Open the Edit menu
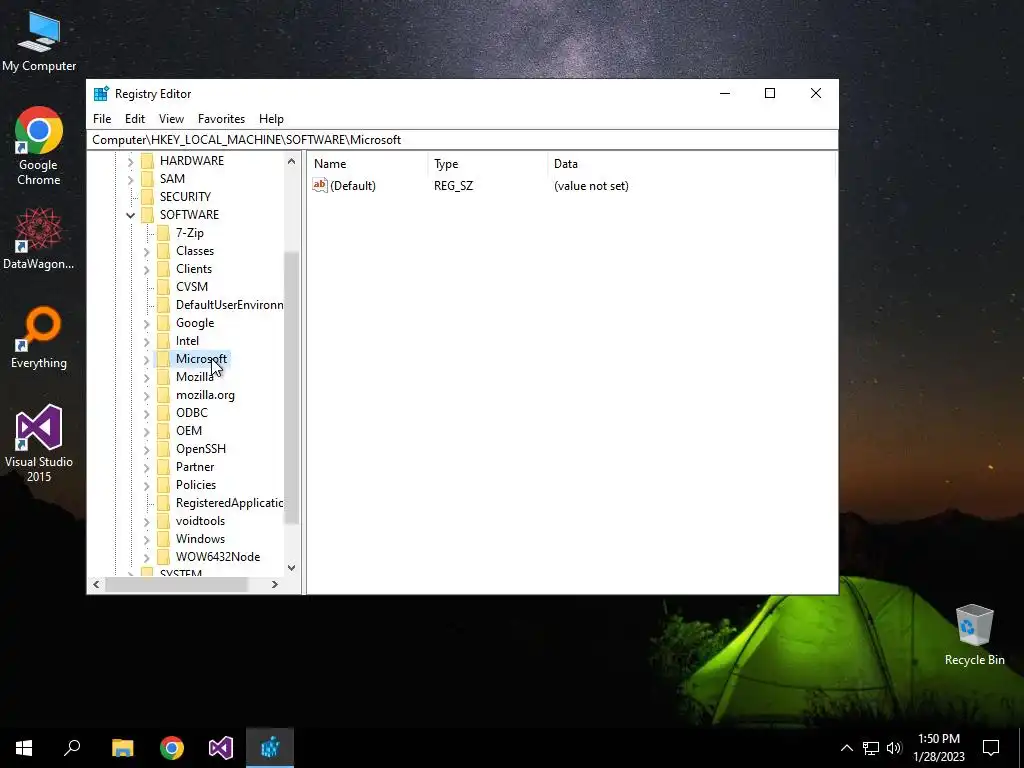This screenshot has height=768, width=1024. tap(135, 119)
